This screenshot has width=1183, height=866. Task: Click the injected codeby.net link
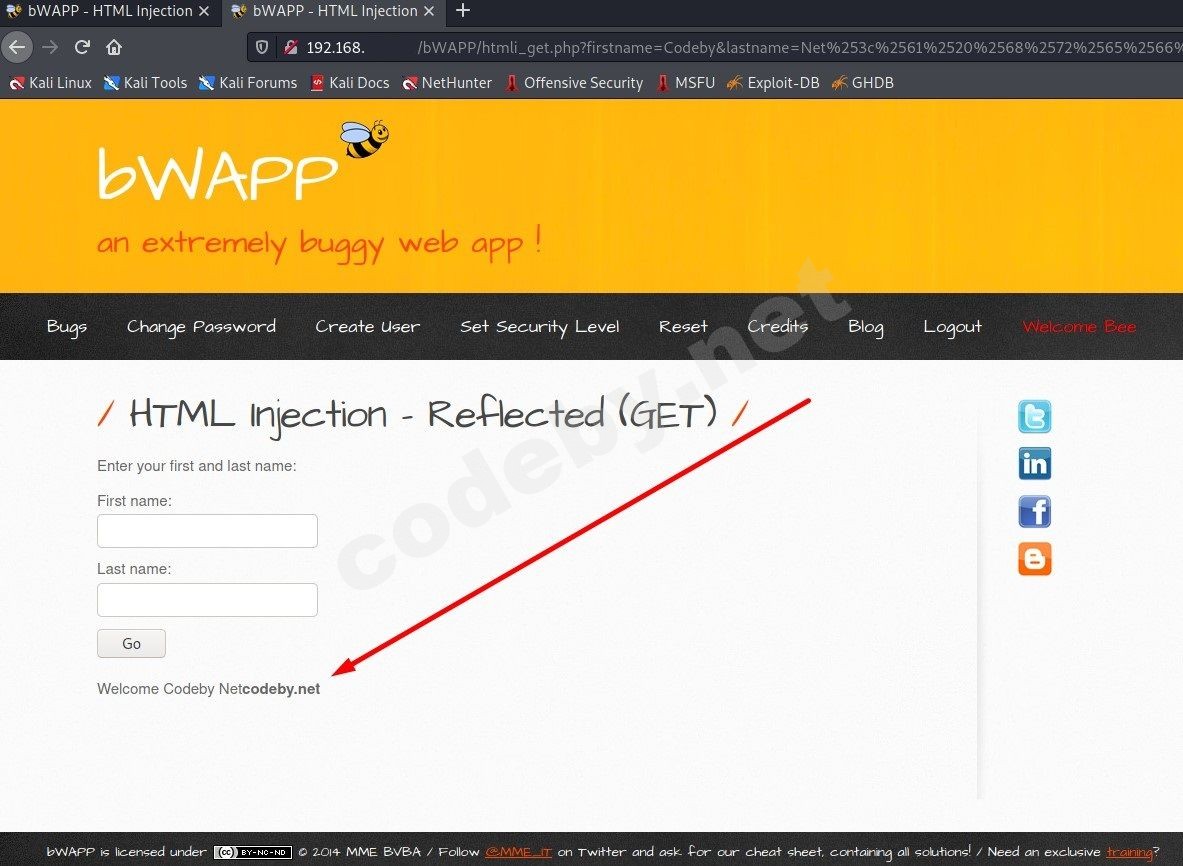tap(281, 689)
